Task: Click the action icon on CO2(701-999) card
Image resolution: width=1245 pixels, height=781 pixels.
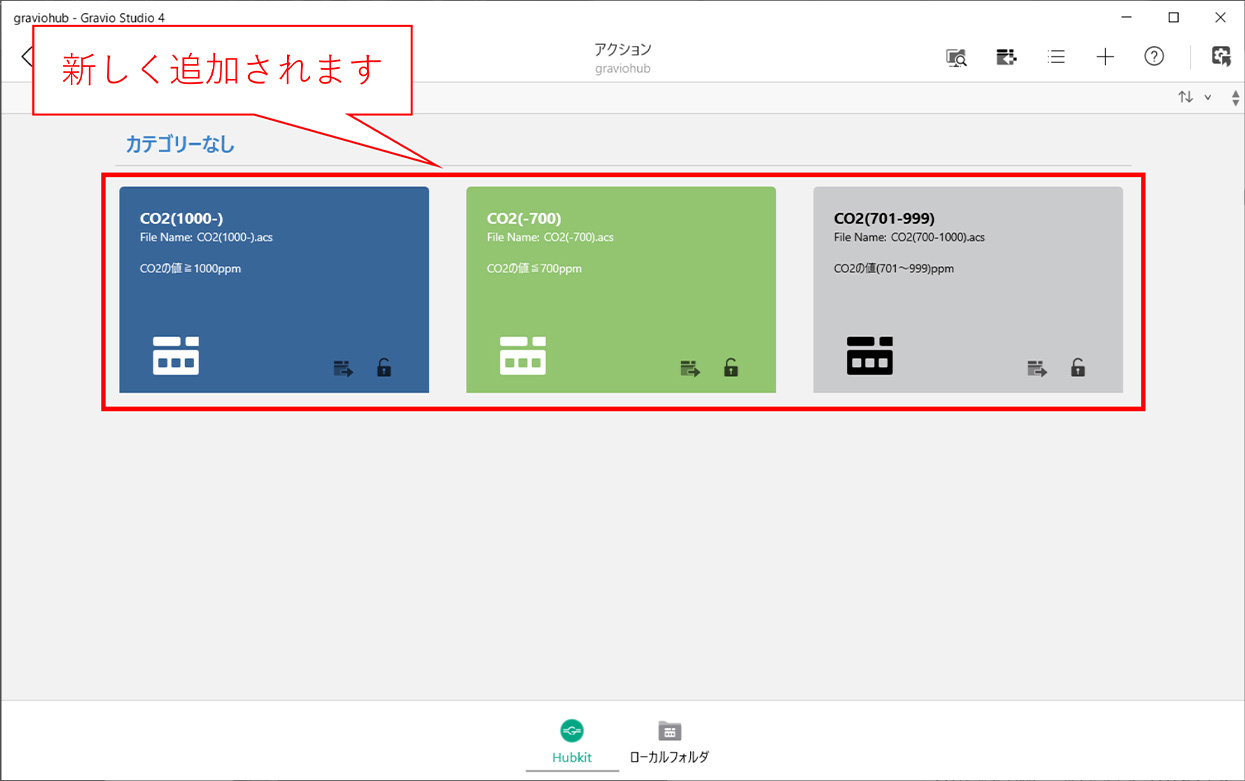Action: pos(870,356)
